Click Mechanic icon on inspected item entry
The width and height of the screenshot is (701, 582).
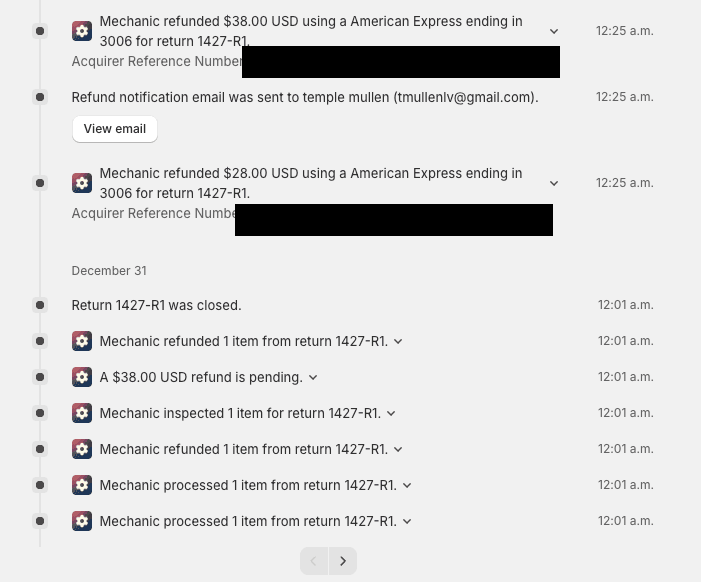tap(82, 413)
